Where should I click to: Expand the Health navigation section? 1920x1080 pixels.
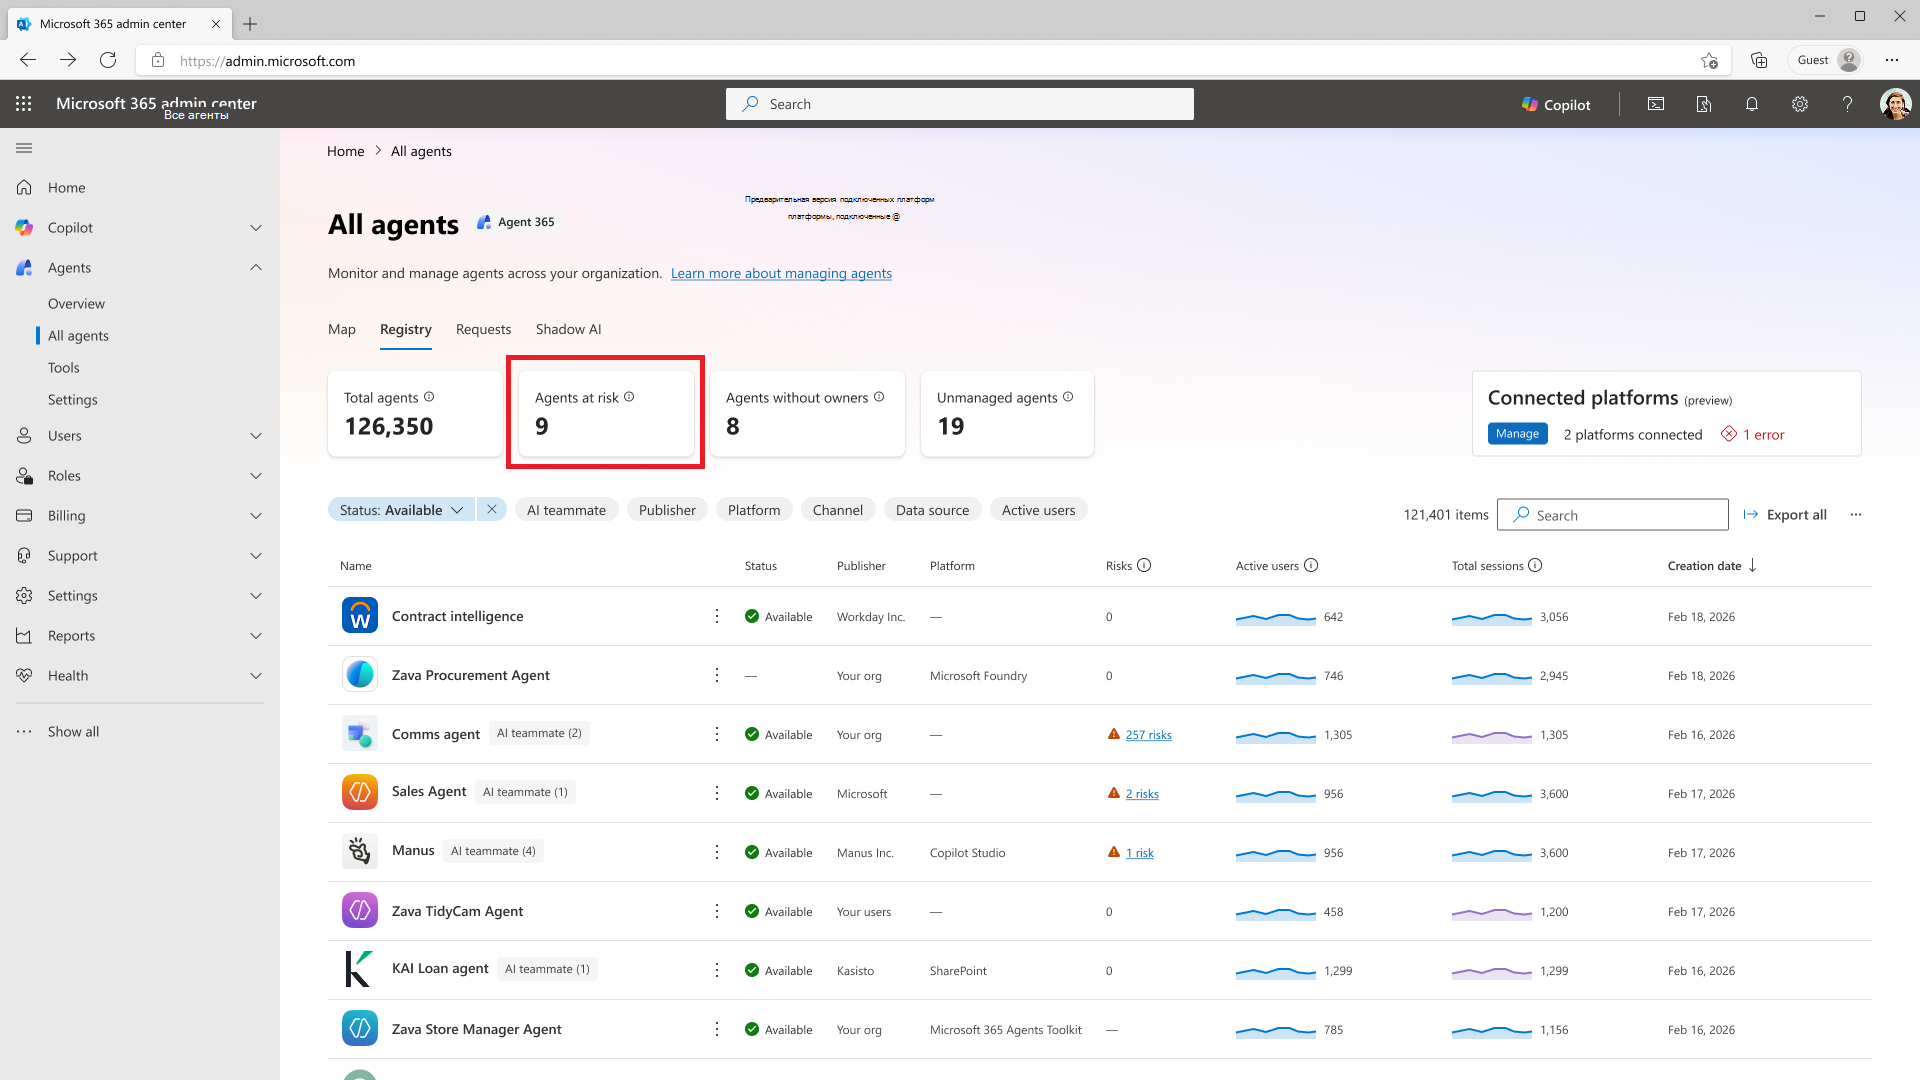[256, 676]
